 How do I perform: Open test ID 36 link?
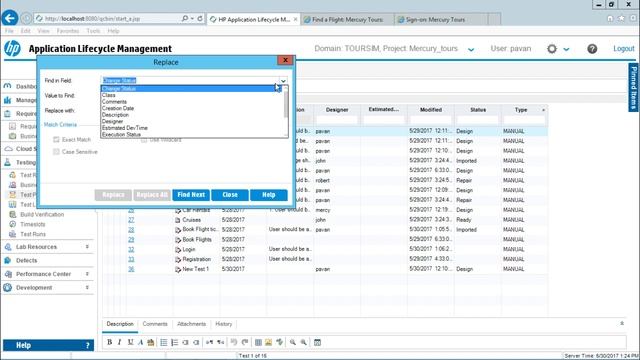(x=131, y=269)
